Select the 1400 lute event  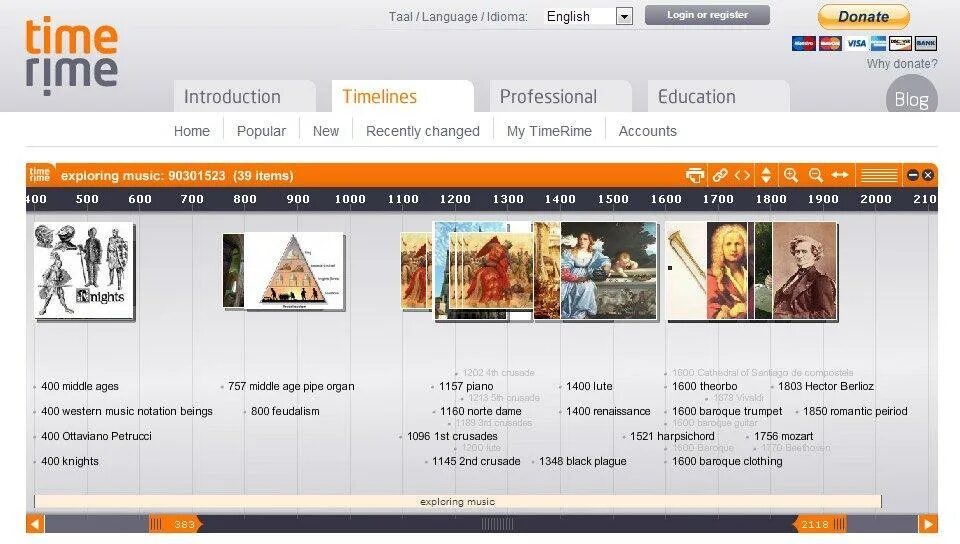[x=589, y=386]
